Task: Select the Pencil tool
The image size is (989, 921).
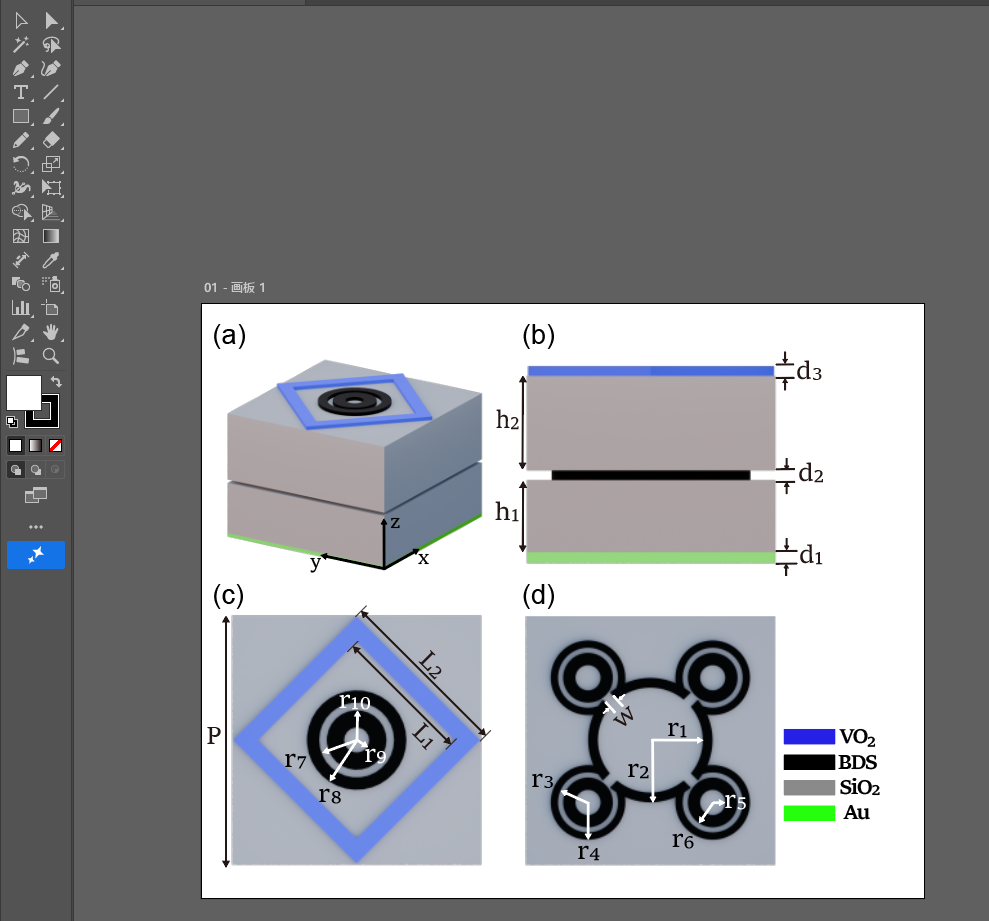Action: (x=21, y=141)
